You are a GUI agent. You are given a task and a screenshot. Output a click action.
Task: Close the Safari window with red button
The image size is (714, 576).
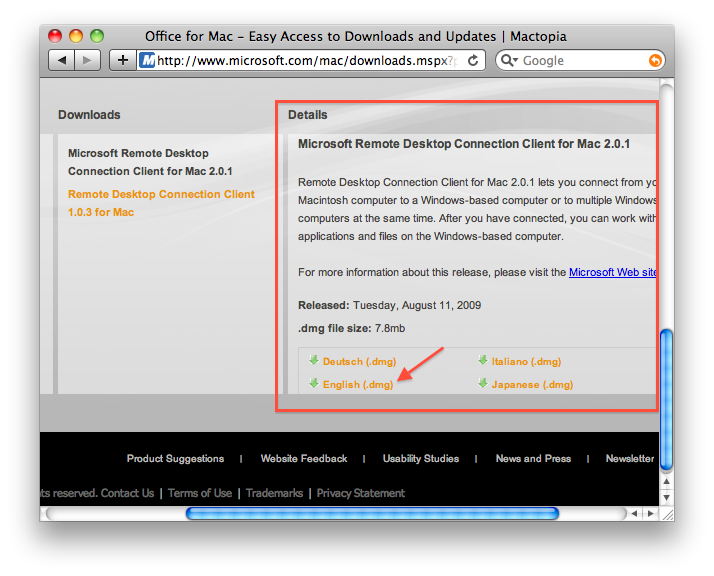coord(55,36)
